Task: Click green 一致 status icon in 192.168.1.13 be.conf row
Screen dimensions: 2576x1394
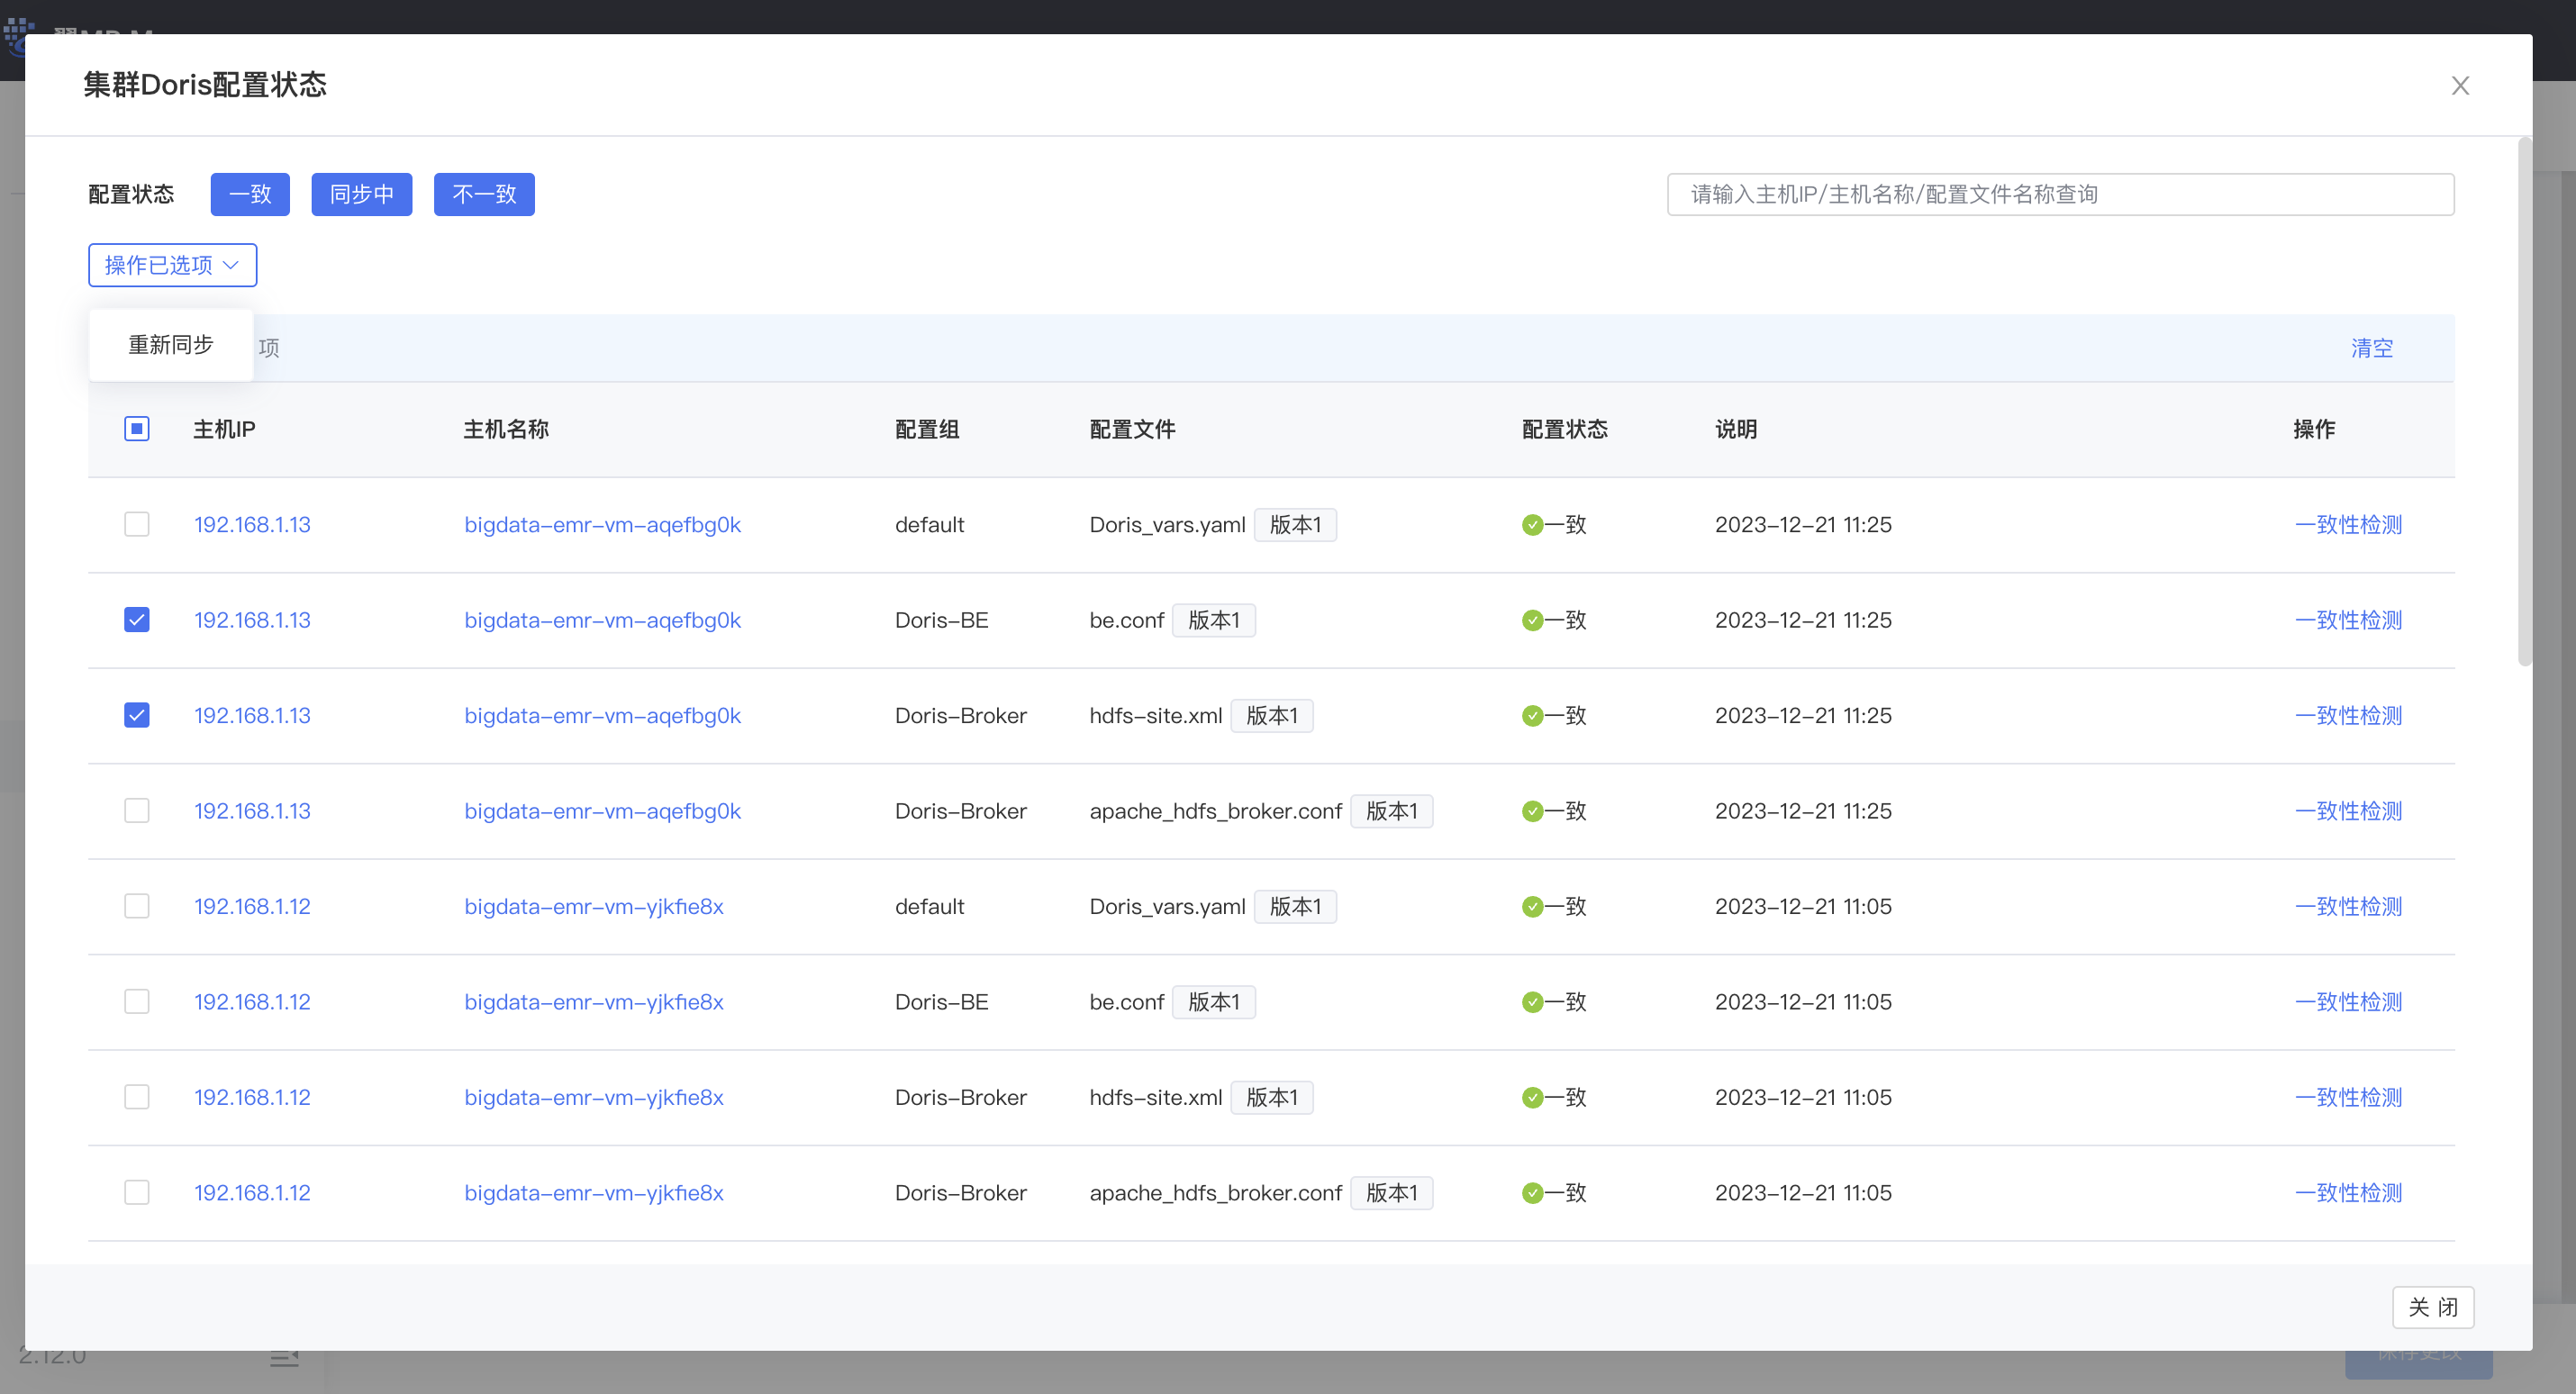Action: click(x=1532, y=621)
